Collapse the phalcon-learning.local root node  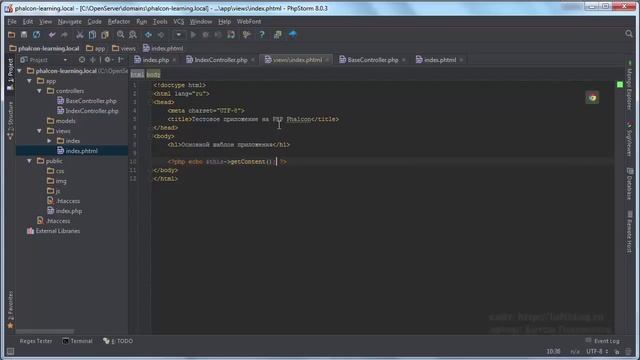tap(20, 71)
